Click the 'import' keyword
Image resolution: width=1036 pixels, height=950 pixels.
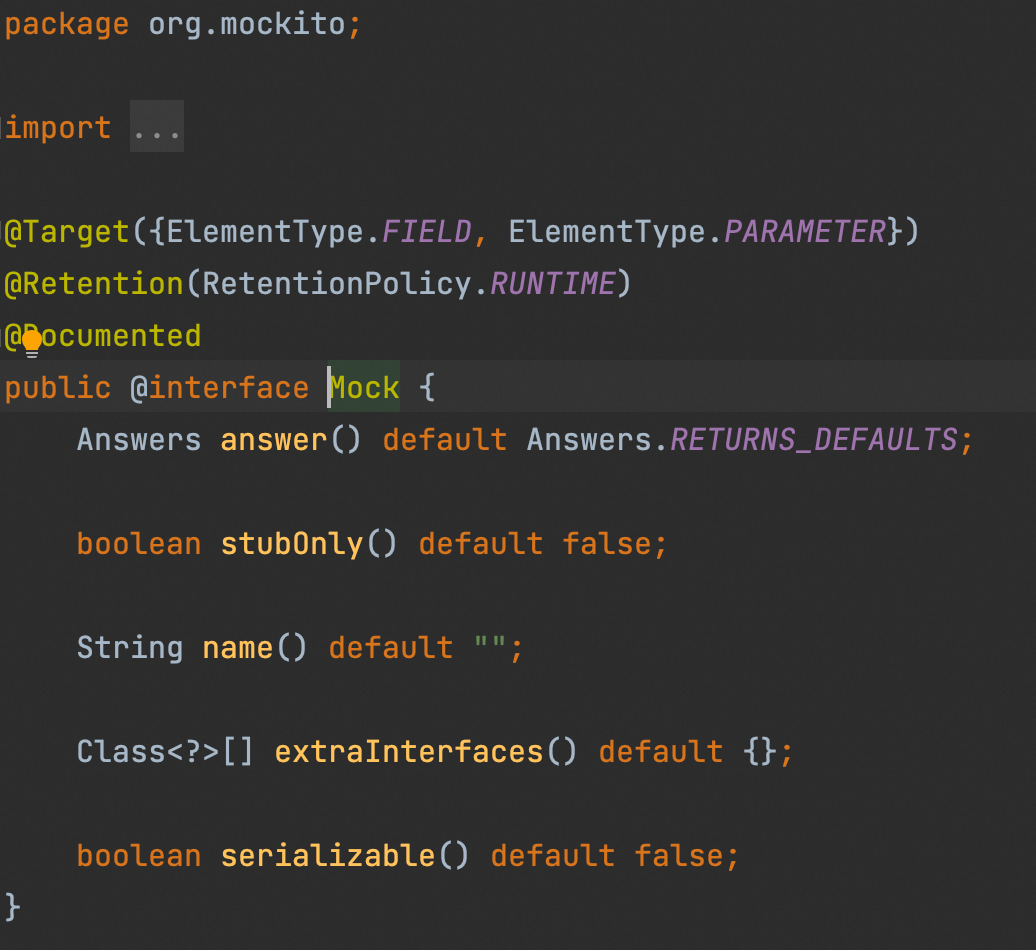click(x=57, y=128)
